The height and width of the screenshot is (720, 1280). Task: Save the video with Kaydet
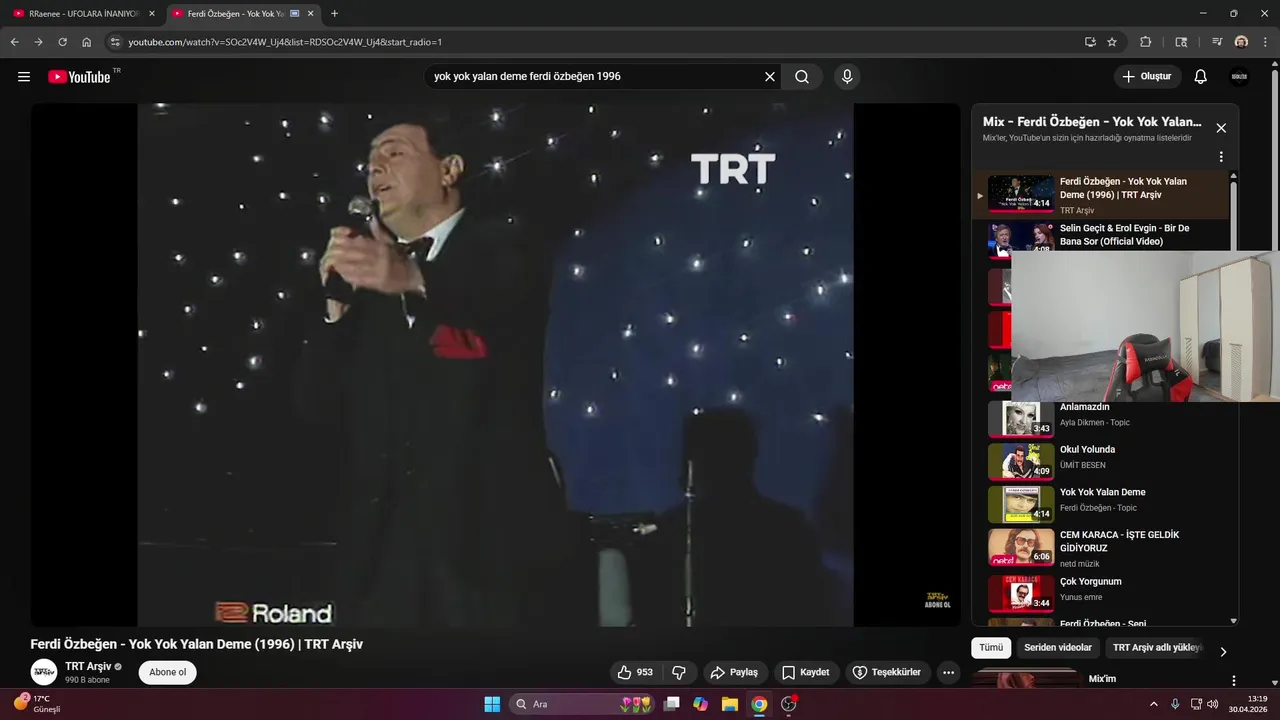coord(806,672)
